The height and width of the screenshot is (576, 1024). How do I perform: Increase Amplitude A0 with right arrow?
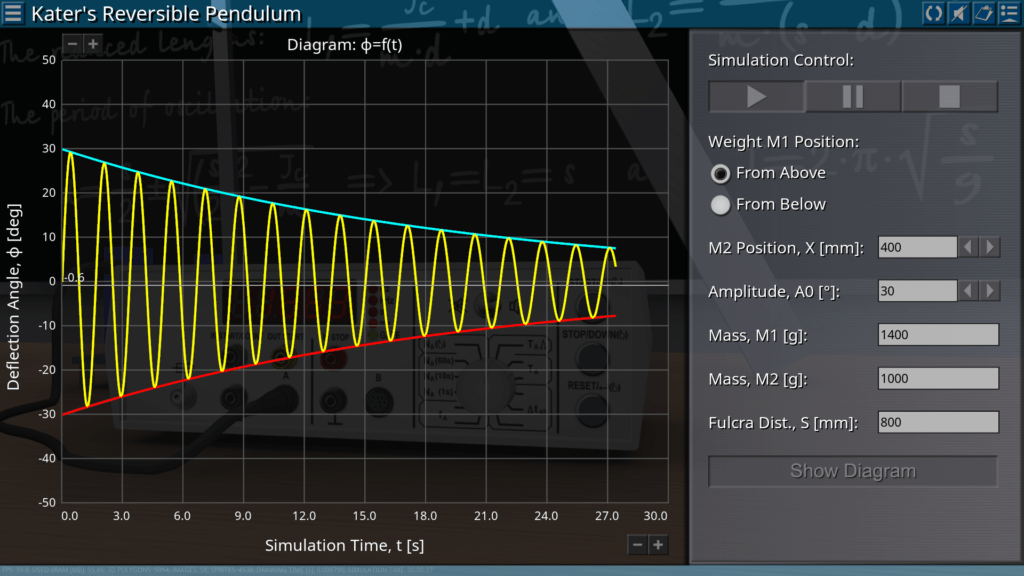point(990,291)
